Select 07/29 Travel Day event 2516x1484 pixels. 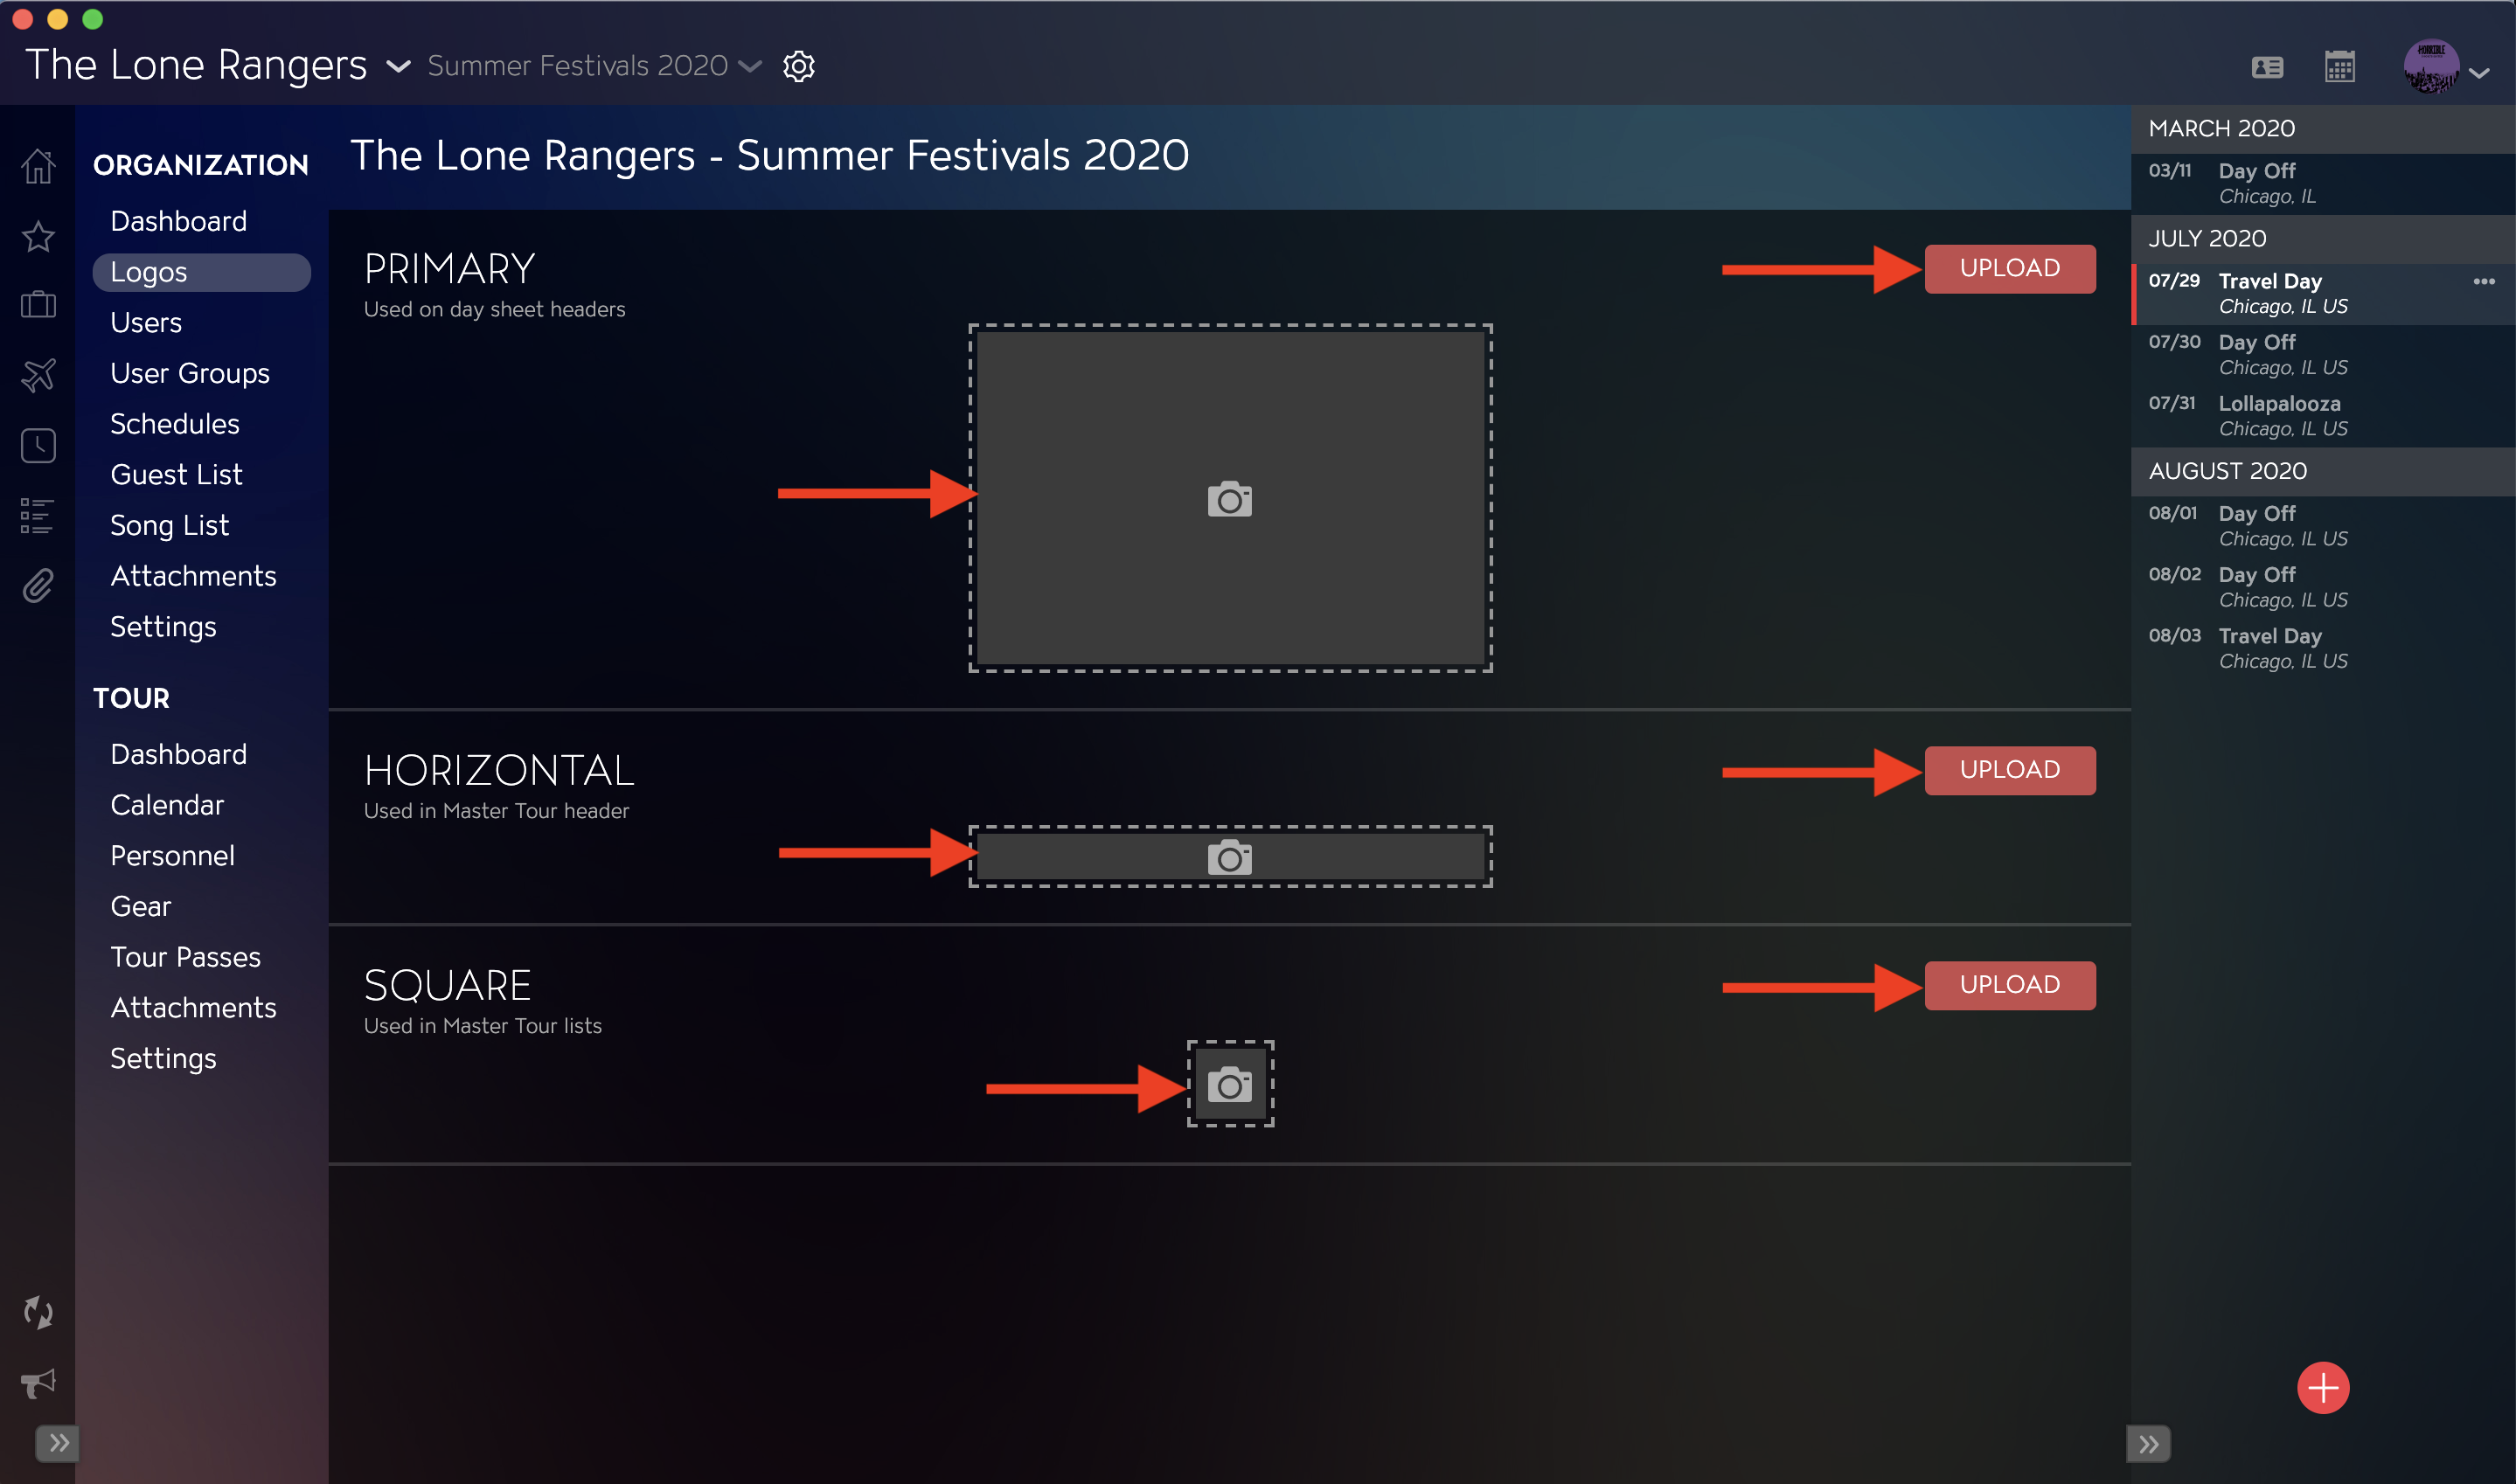pos(2323,294)
